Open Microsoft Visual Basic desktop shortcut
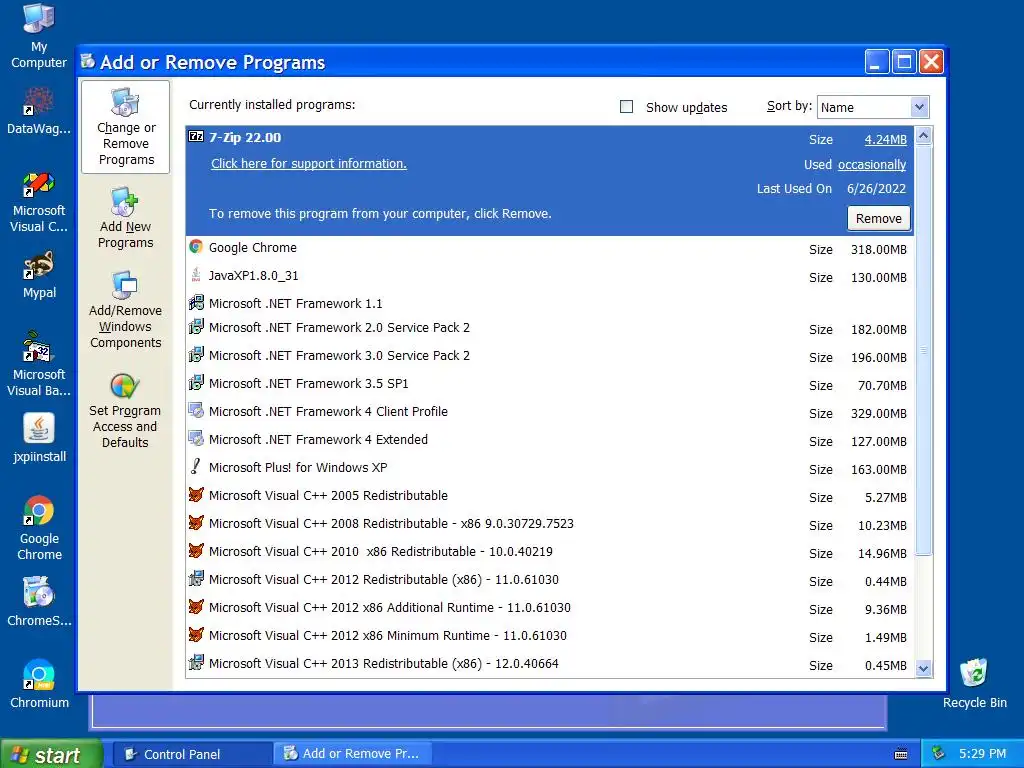Viewport: 1024px width, 768px height. pos(39,364)
